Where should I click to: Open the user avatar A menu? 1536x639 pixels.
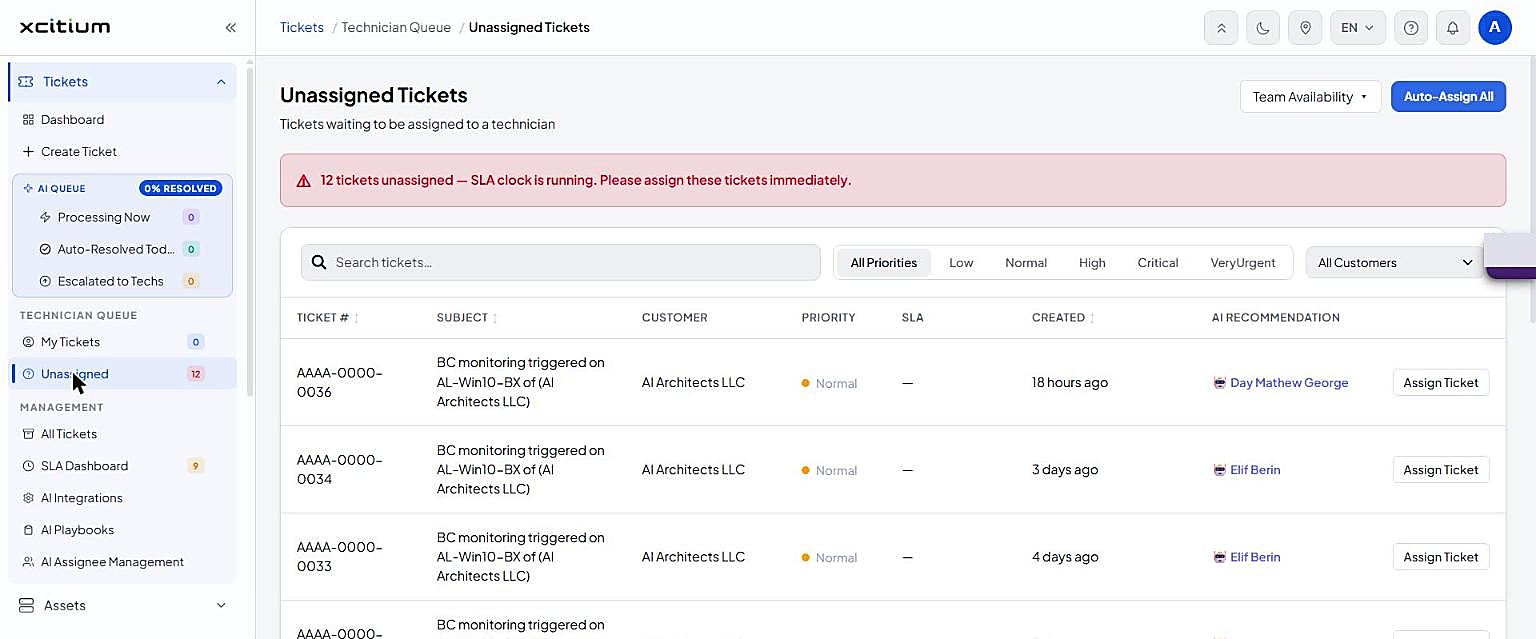tap(1495, 28)
